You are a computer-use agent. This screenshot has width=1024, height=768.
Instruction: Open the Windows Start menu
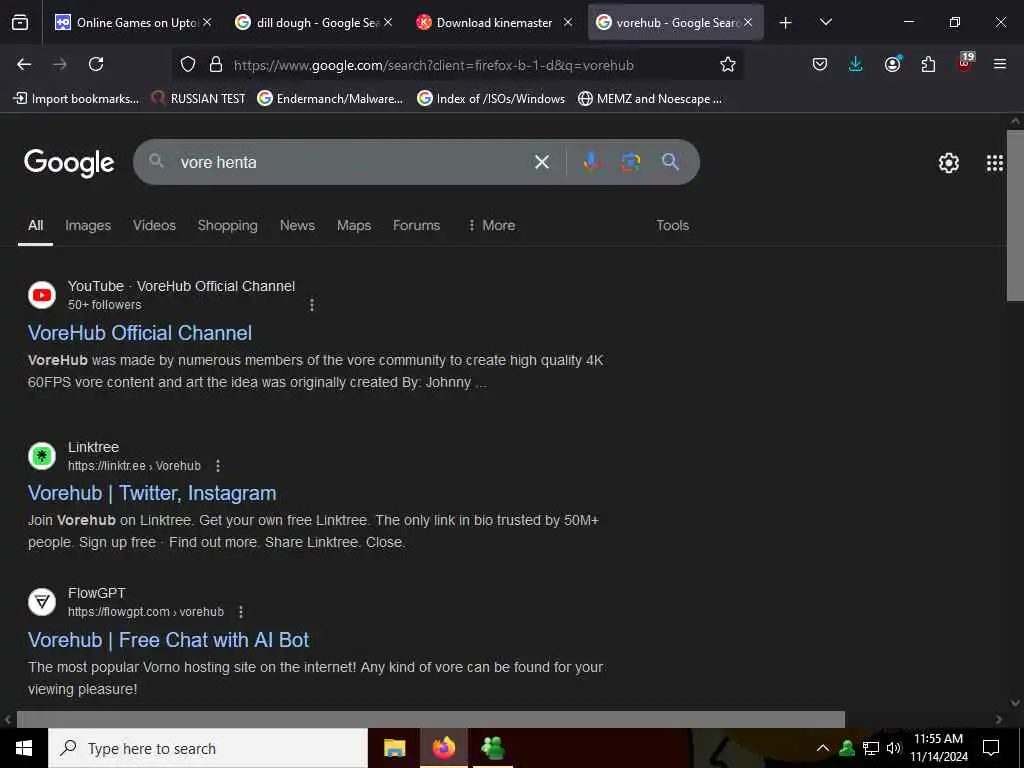pyautogui.click(x=24, y=748)
